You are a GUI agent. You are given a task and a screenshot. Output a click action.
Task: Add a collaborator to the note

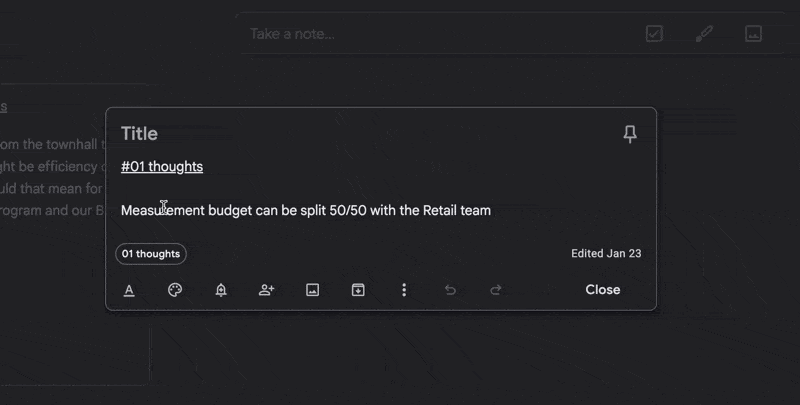tap(266, 290)
